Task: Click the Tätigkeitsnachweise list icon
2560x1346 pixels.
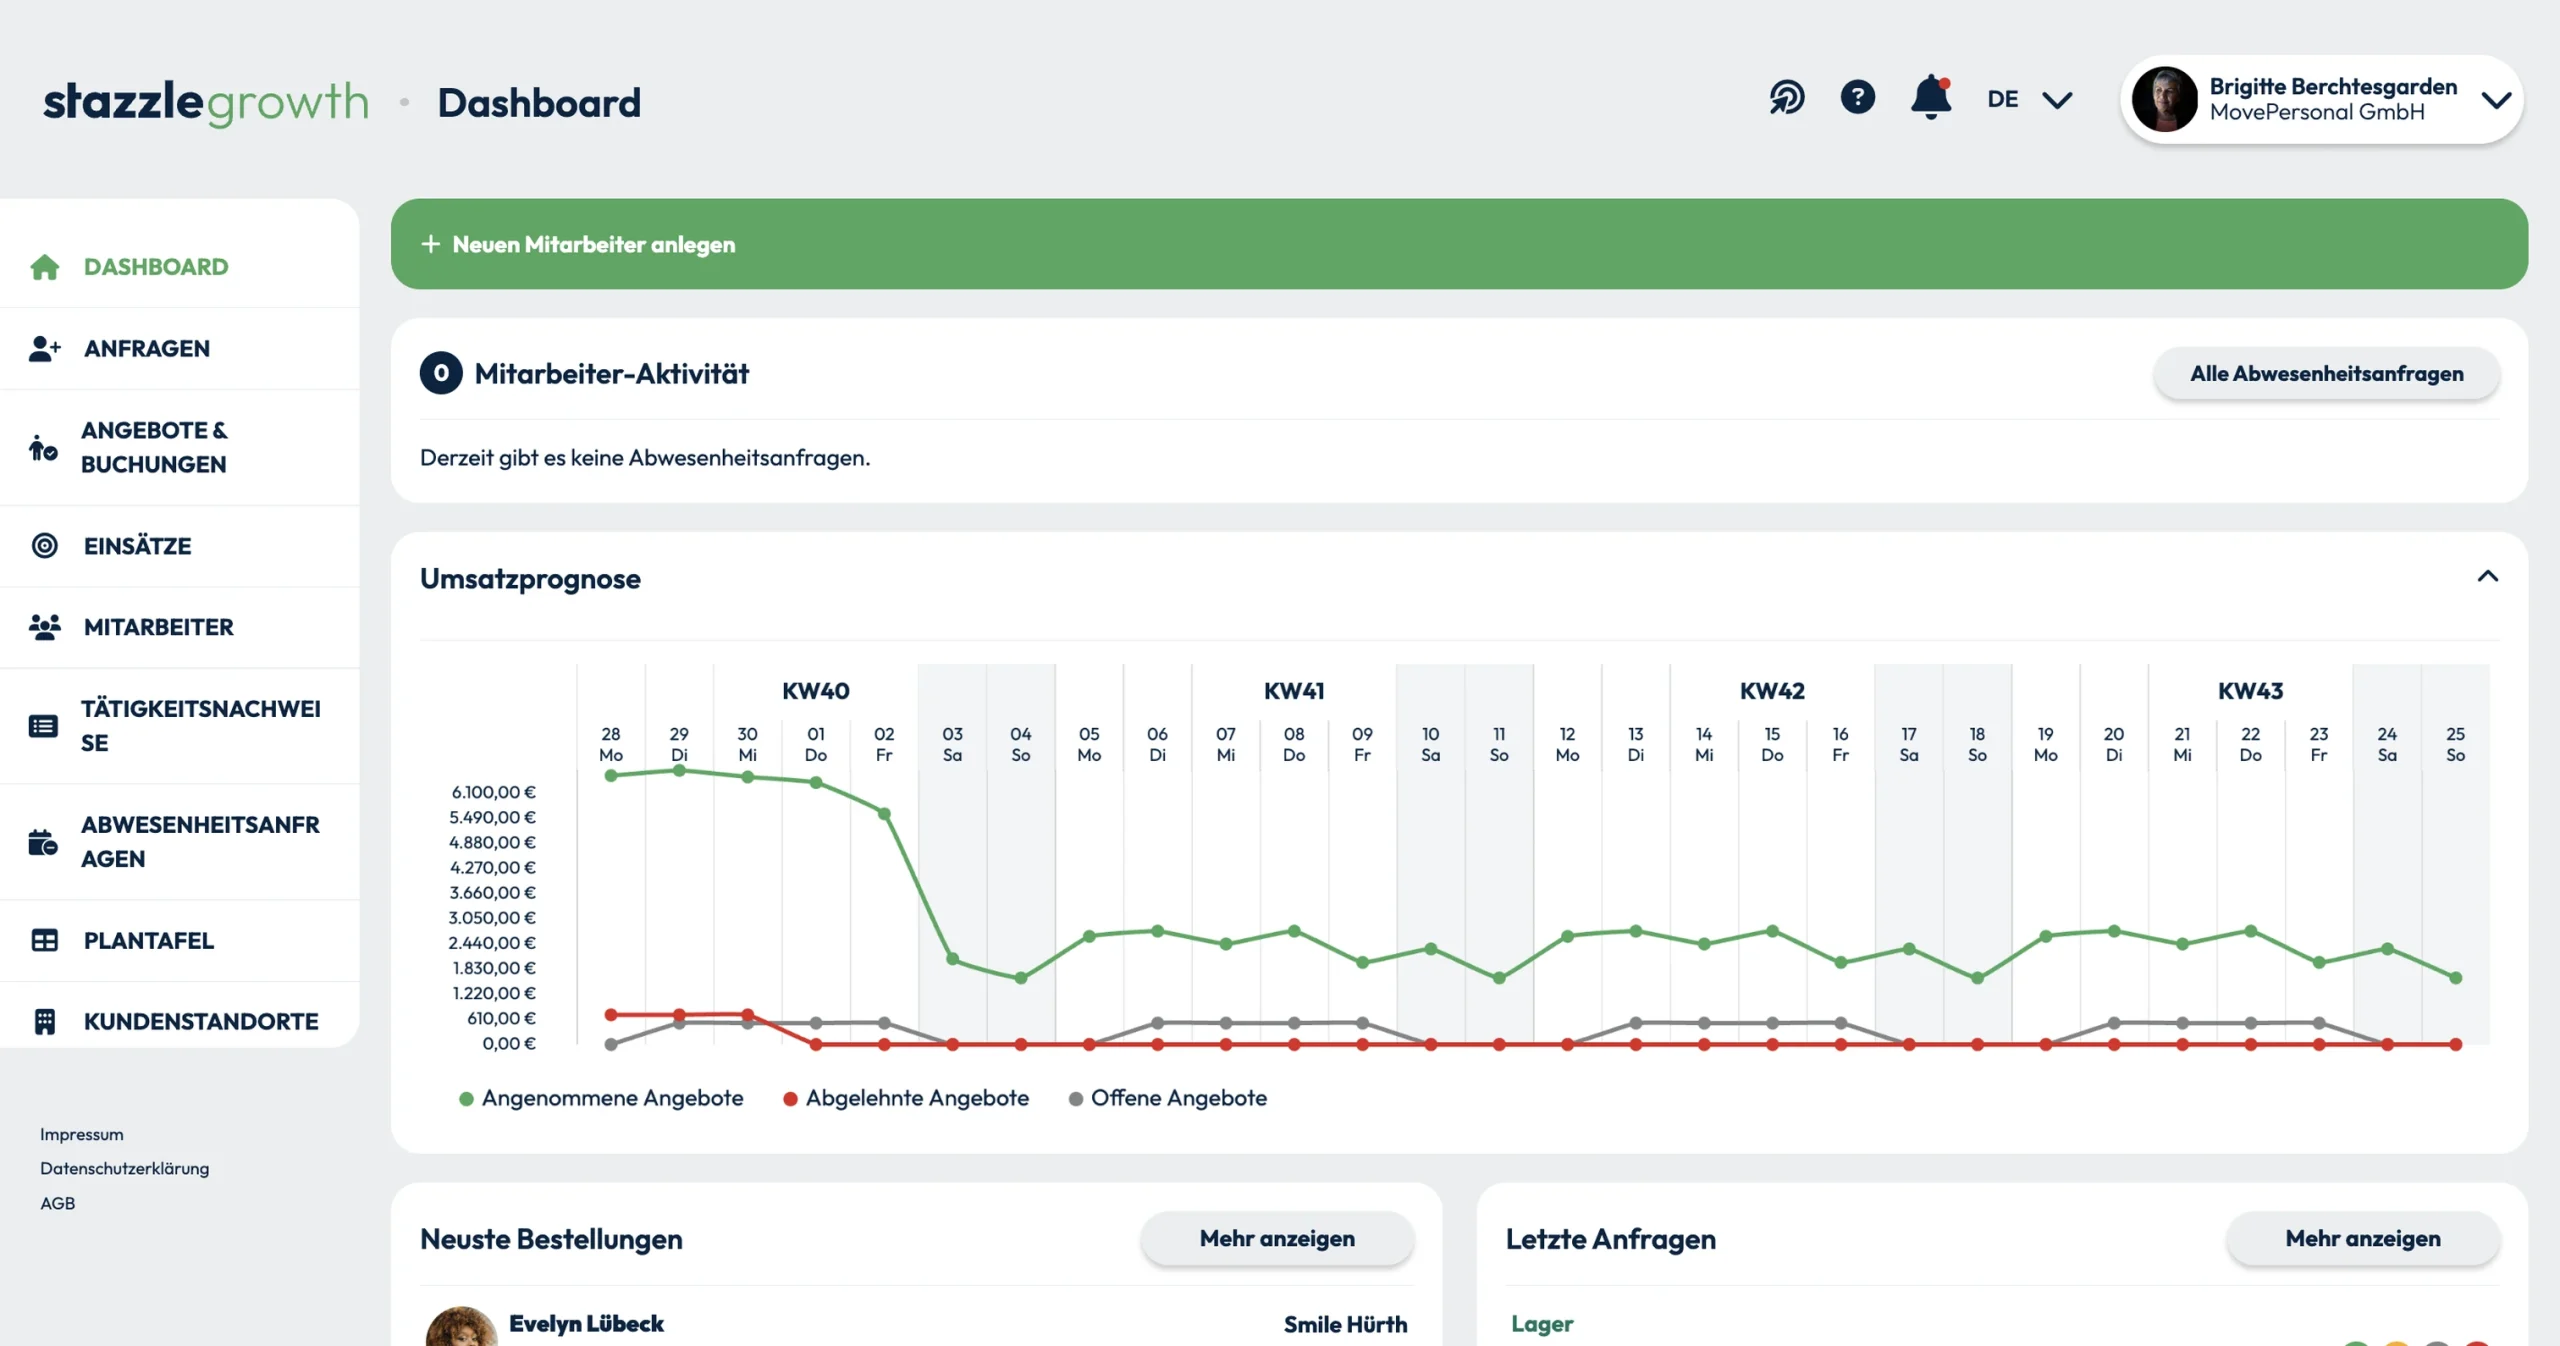Action: click(43, 726)
